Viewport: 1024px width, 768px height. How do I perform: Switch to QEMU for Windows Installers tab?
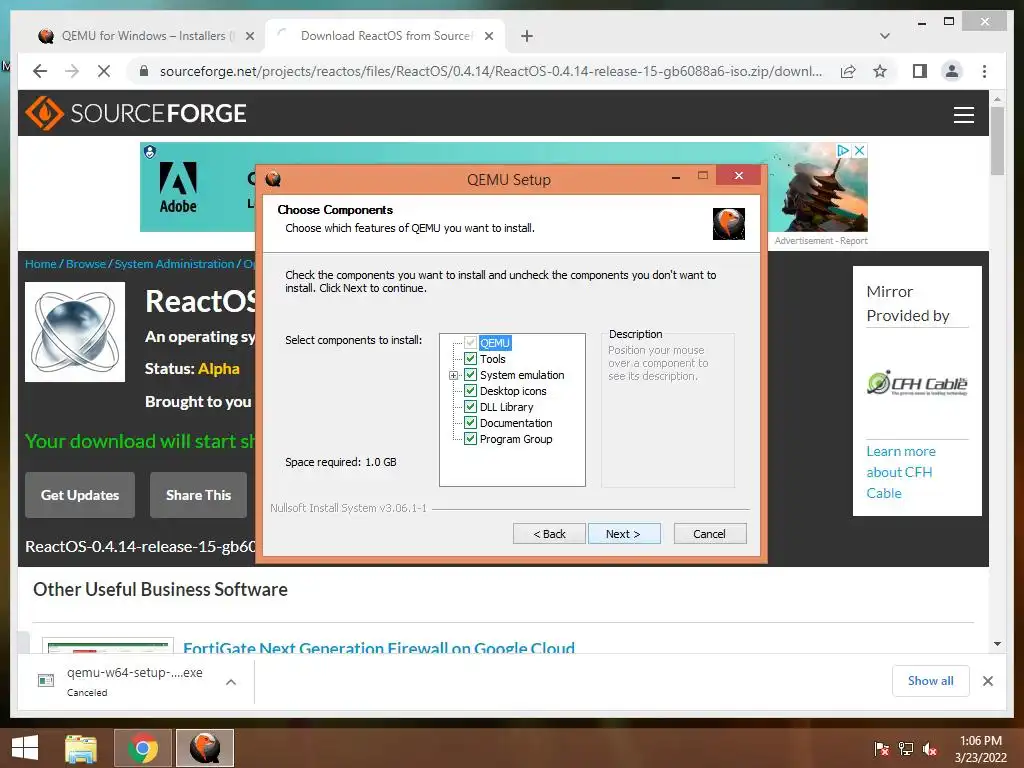tap(146, 36)
